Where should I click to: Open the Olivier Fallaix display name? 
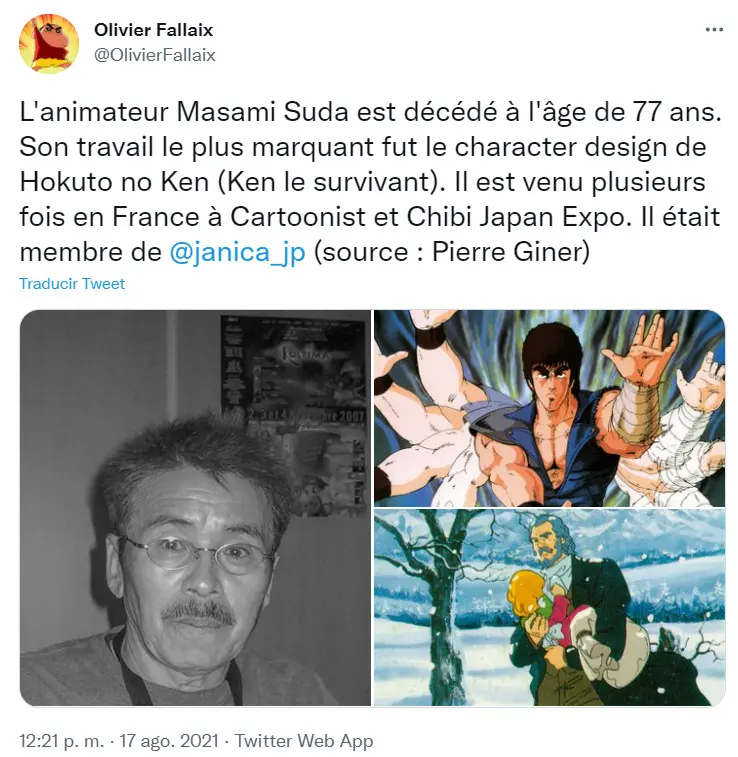click(x=153, y=30)
